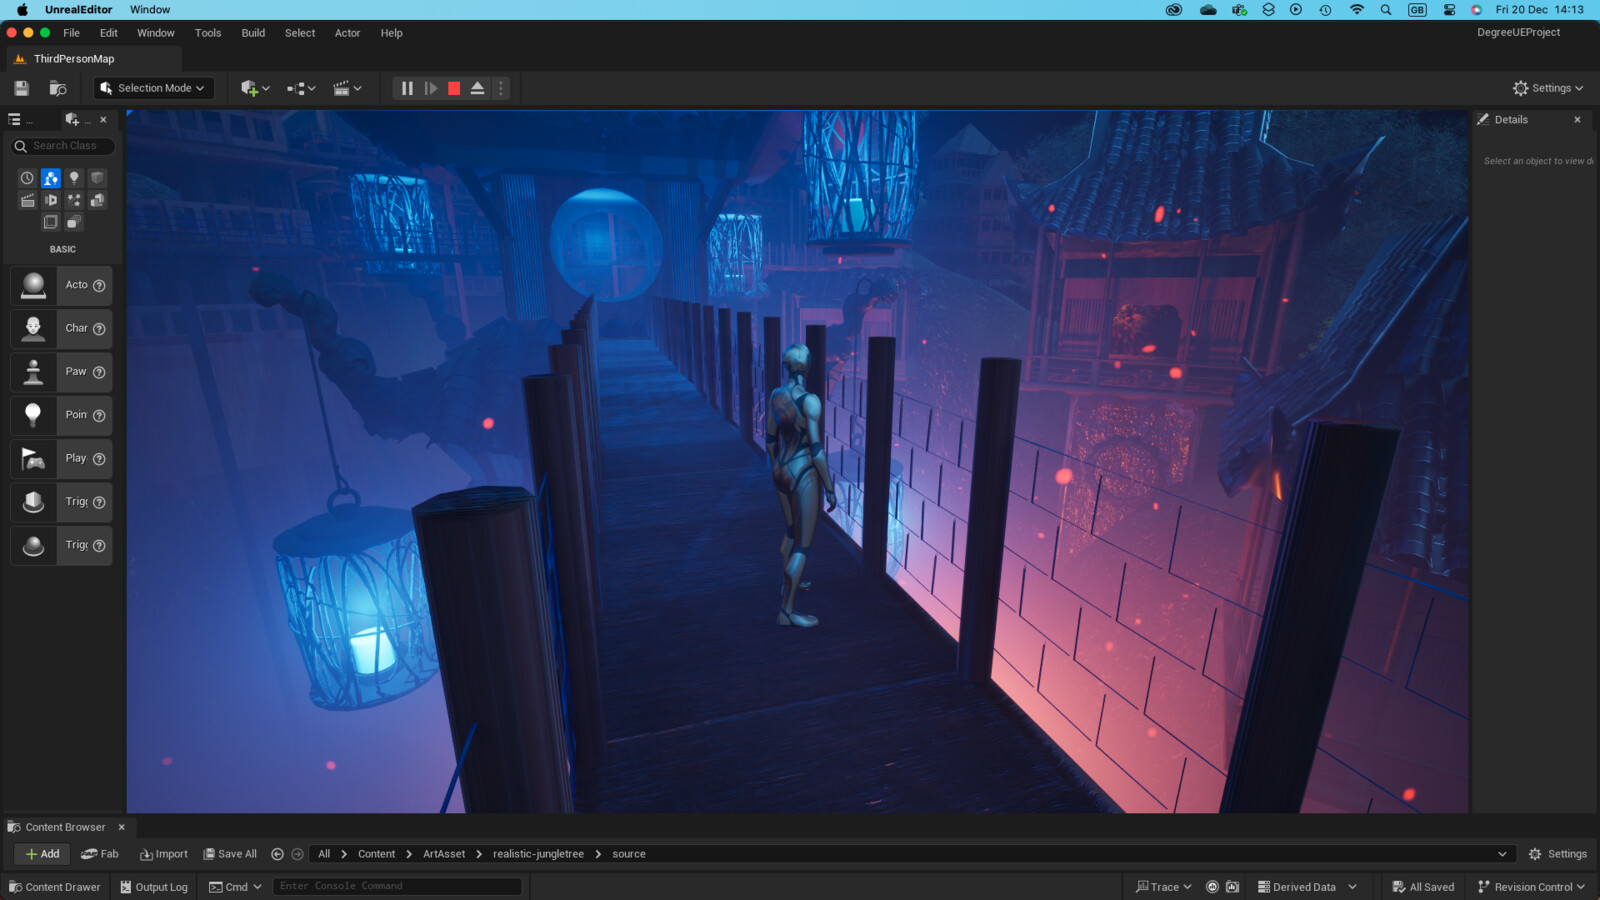Open the Blueprints toolbar dropdown

(301, 88)
